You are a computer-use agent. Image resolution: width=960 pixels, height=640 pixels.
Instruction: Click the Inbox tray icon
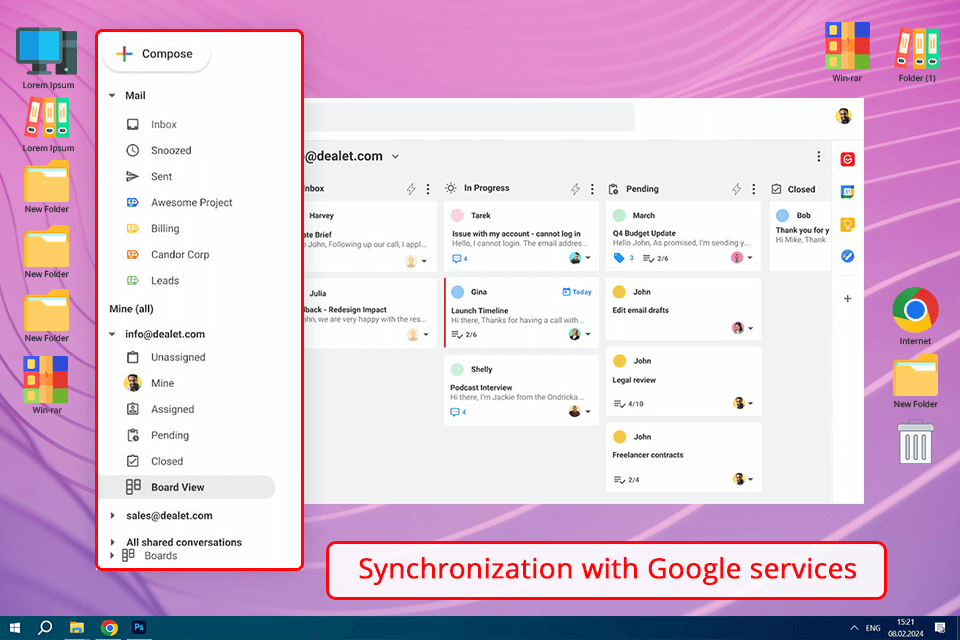click(132, 124)
